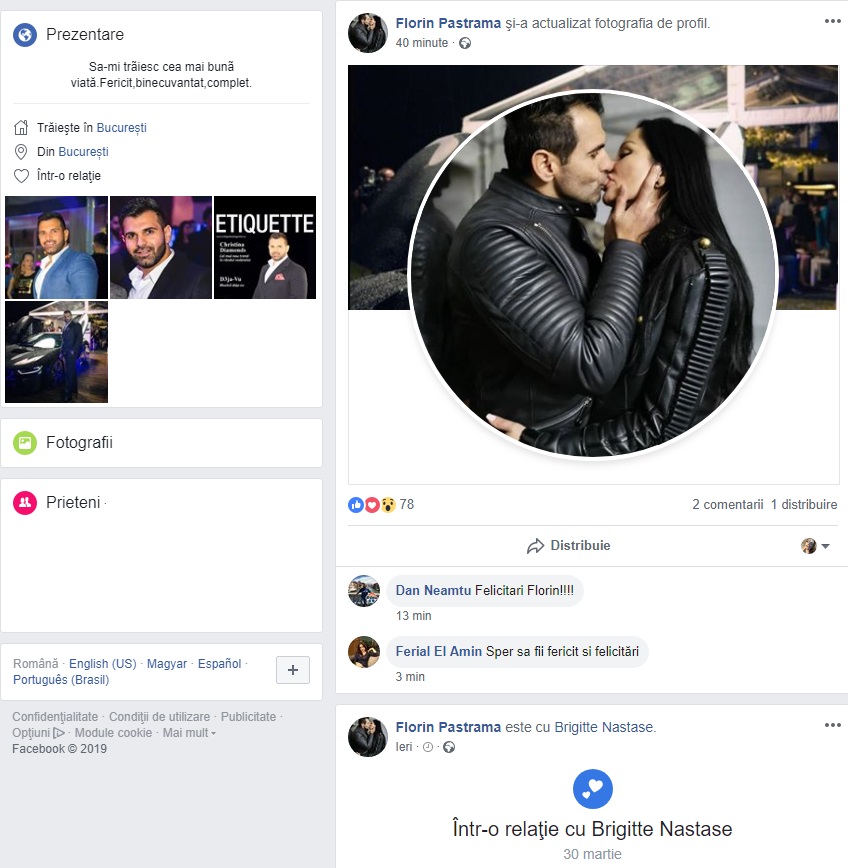
Task: Open the three-dot menu on relationship post
Action: 832,725
